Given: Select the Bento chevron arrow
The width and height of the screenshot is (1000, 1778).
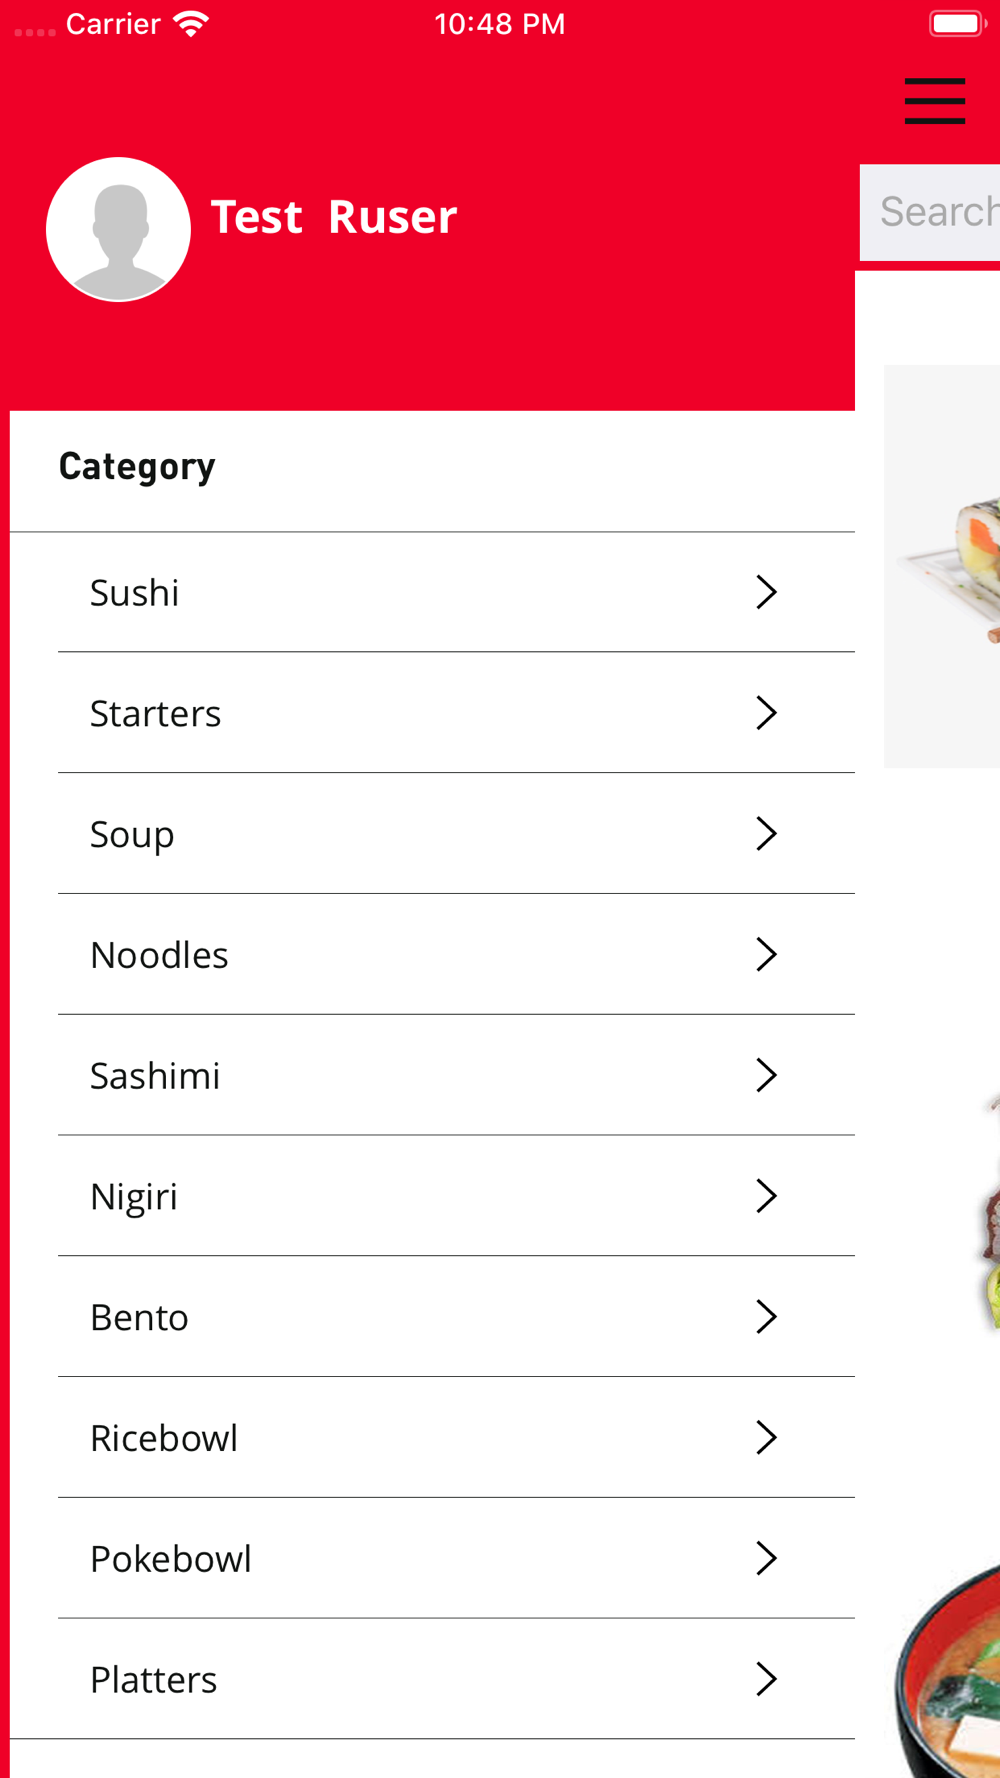Looking at the screenshot, I should pos(766,1317).
